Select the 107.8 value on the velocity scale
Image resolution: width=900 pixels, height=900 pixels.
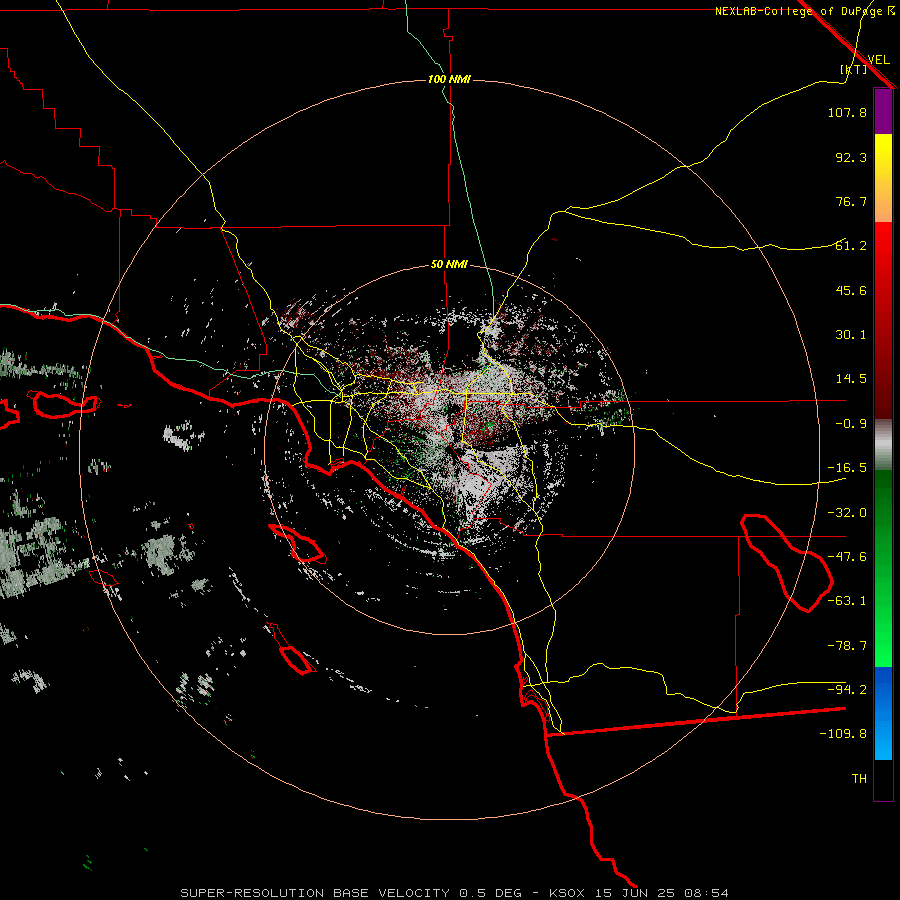[847, 112]
